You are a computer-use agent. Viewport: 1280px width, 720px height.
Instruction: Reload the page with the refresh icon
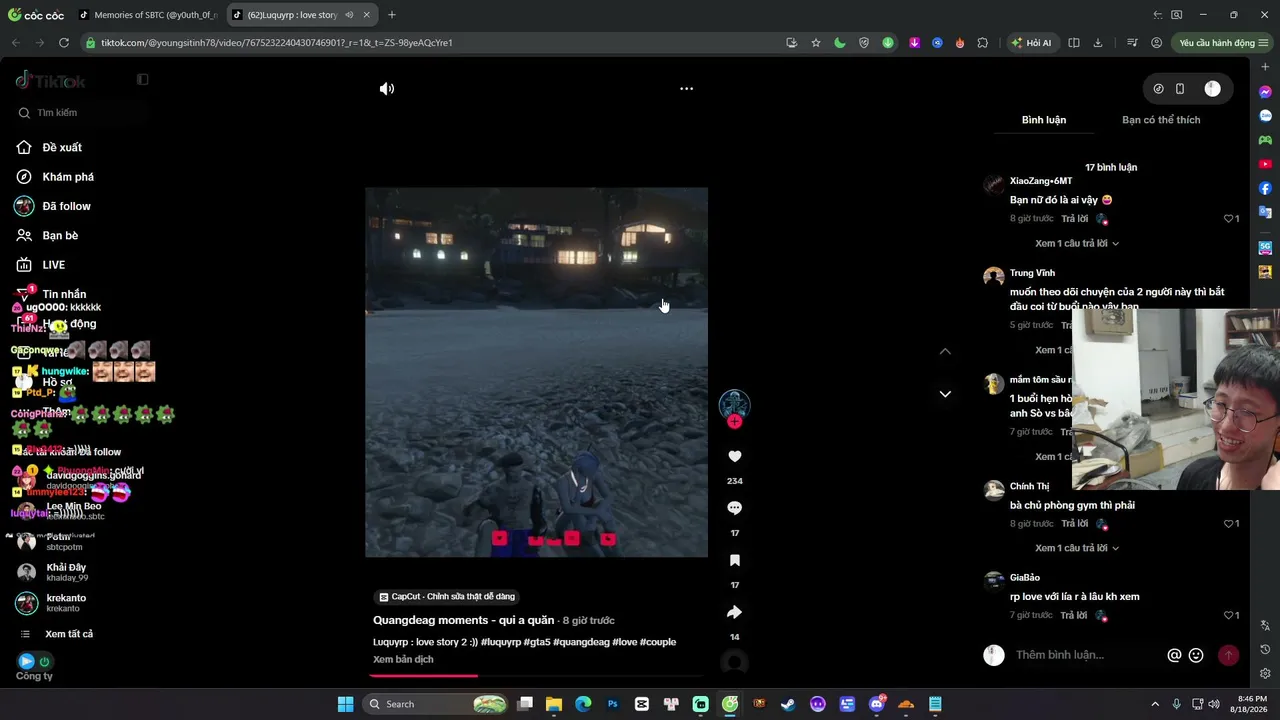click(x=64, y=43)
